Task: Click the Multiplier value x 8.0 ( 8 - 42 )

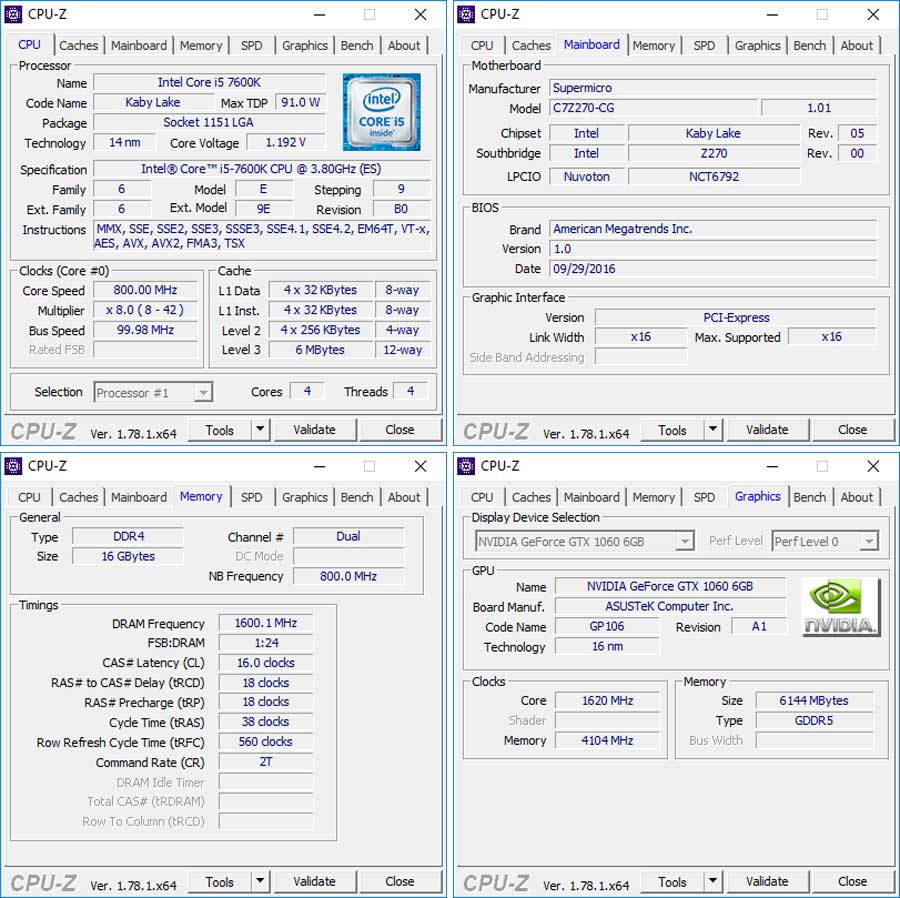Action: (145, 310)
